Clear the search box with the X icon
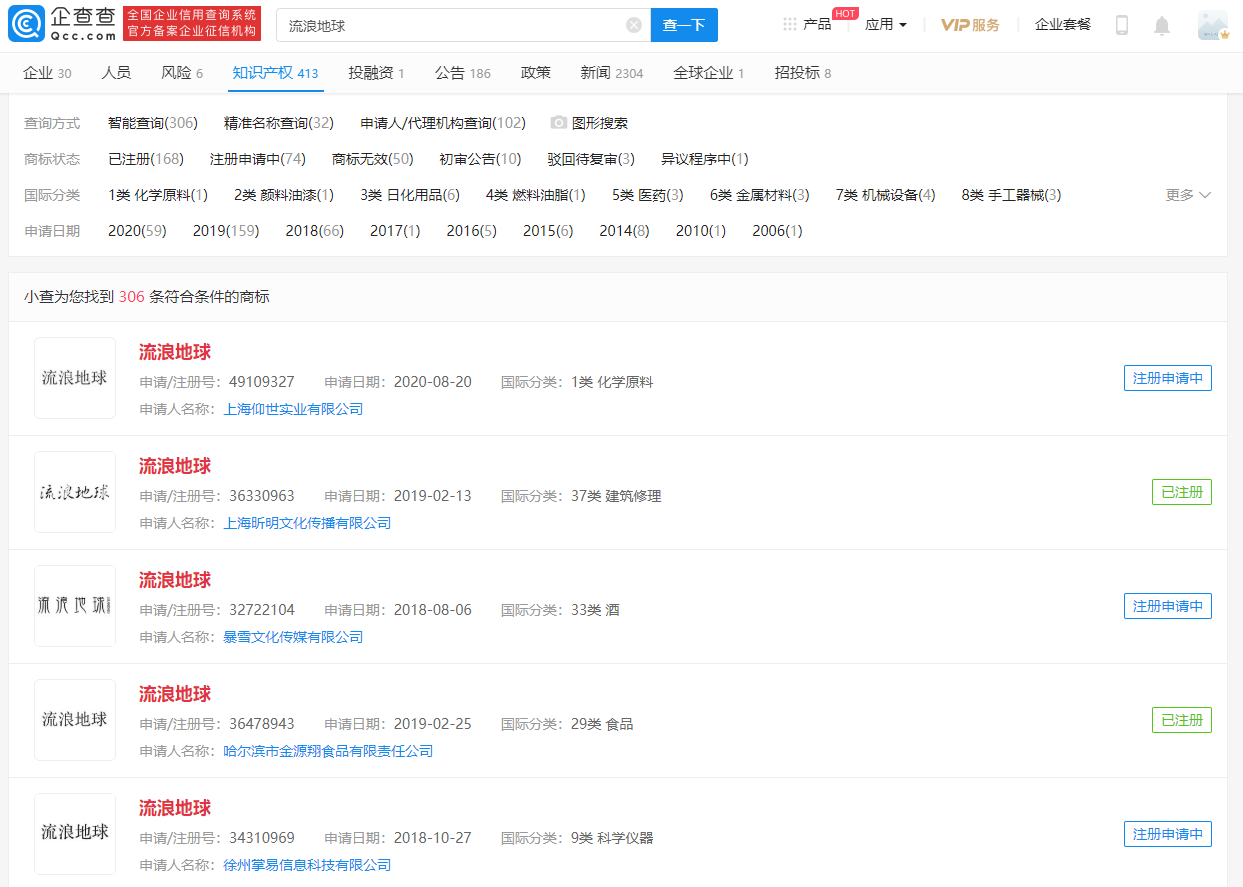The width and height of the screenshot is (1243, 887). (634, 25)
